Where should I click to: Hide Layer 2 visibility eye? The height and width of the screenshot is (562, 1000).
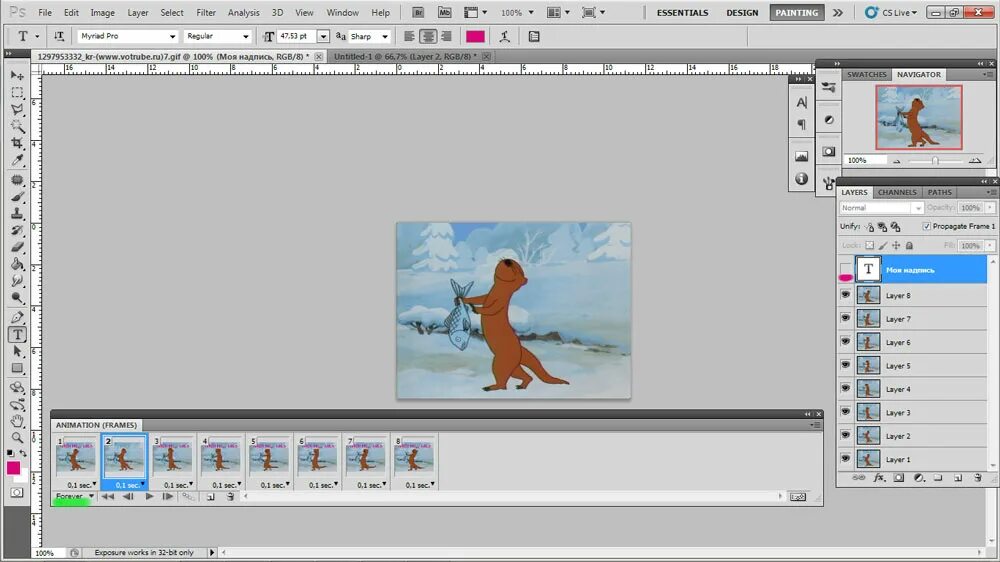pos(846,435)
